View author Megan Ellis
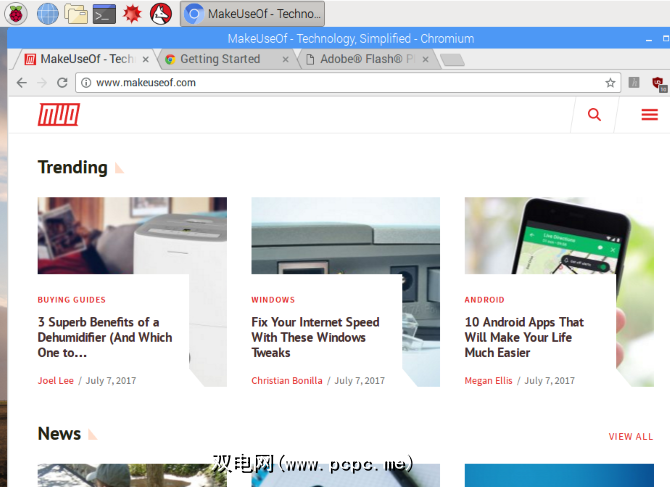 pyautogui.click(x=488, y=381)
